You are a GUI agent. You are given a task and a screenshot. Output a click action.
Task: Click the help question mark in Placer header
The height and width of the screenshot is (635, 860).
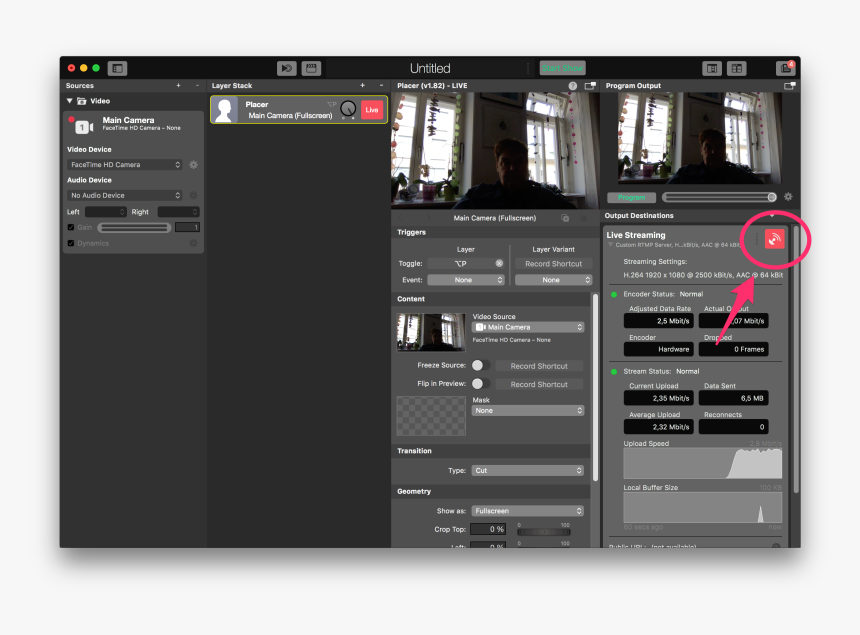pos(573,86)
